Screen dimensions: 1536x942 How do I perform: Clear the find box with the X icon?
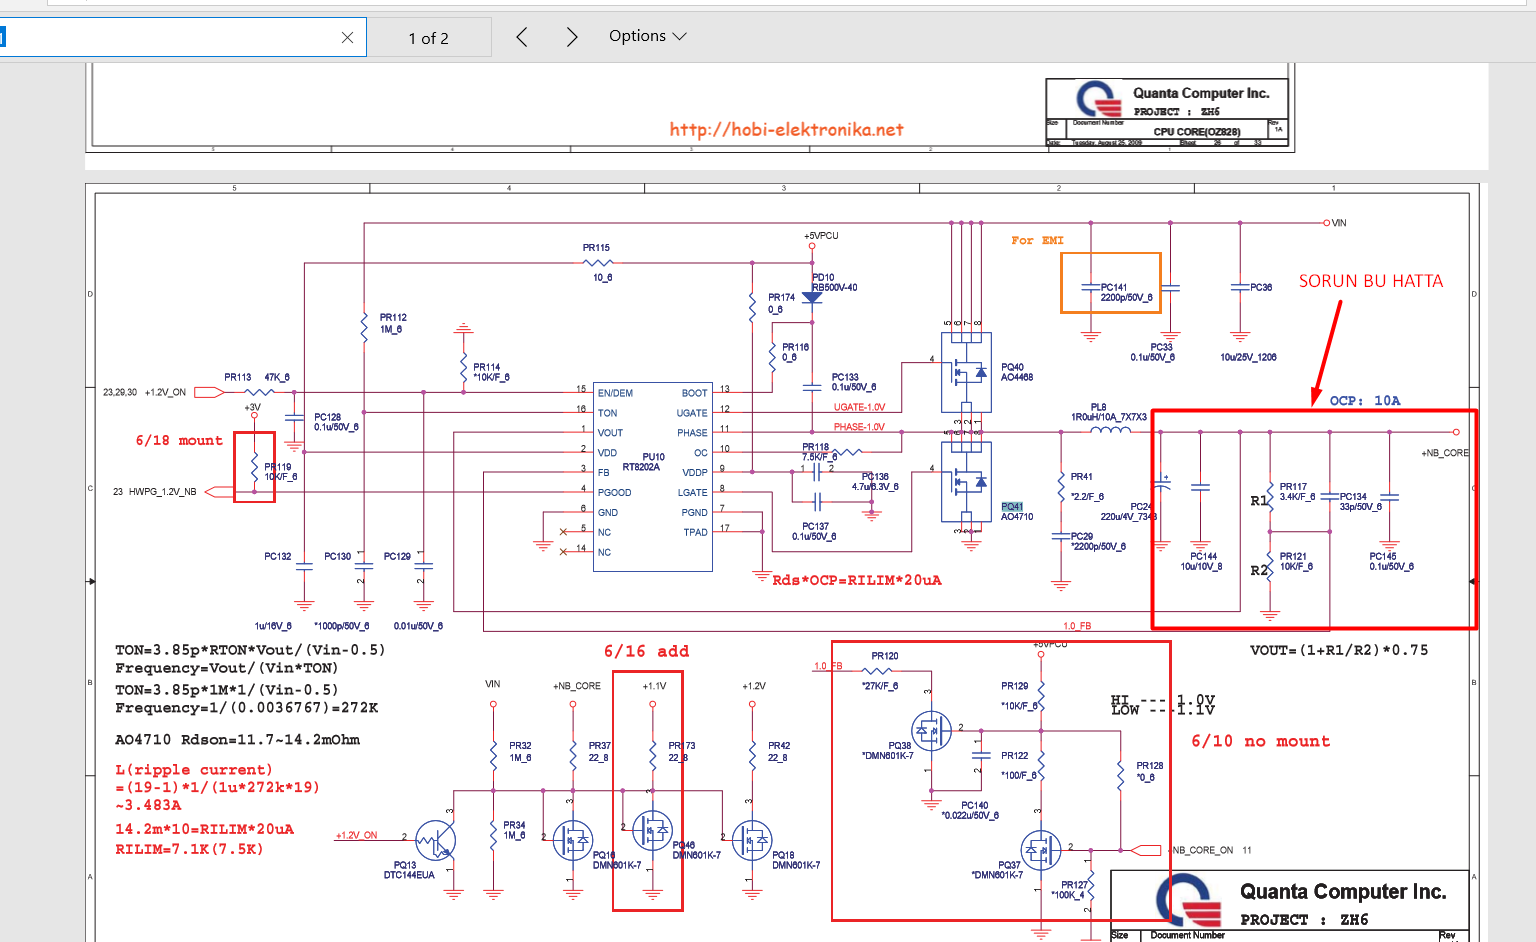point(347,38)
